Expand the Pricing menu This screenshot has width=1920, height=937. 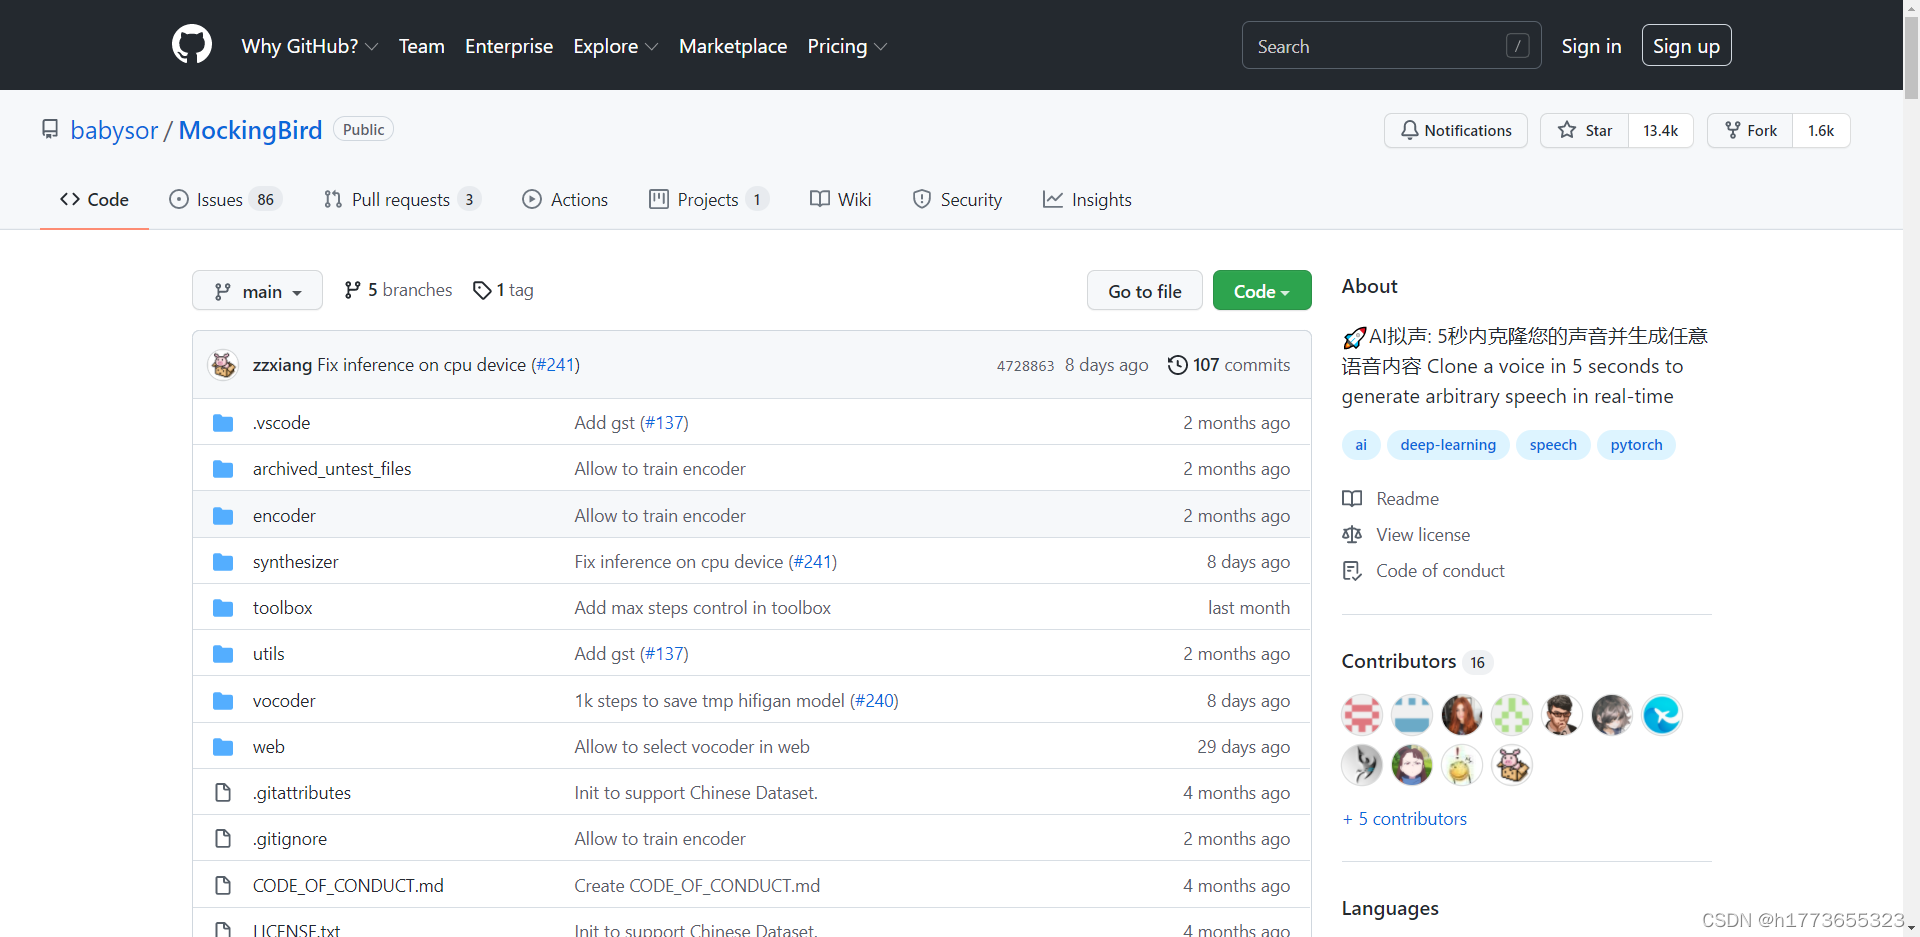(x=847, y=46)
